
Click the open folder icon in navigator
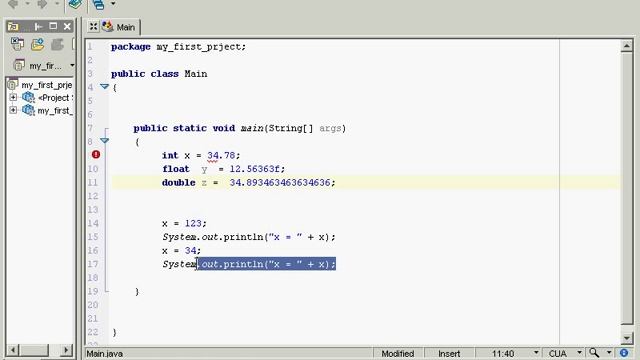[x=38, y=44]
